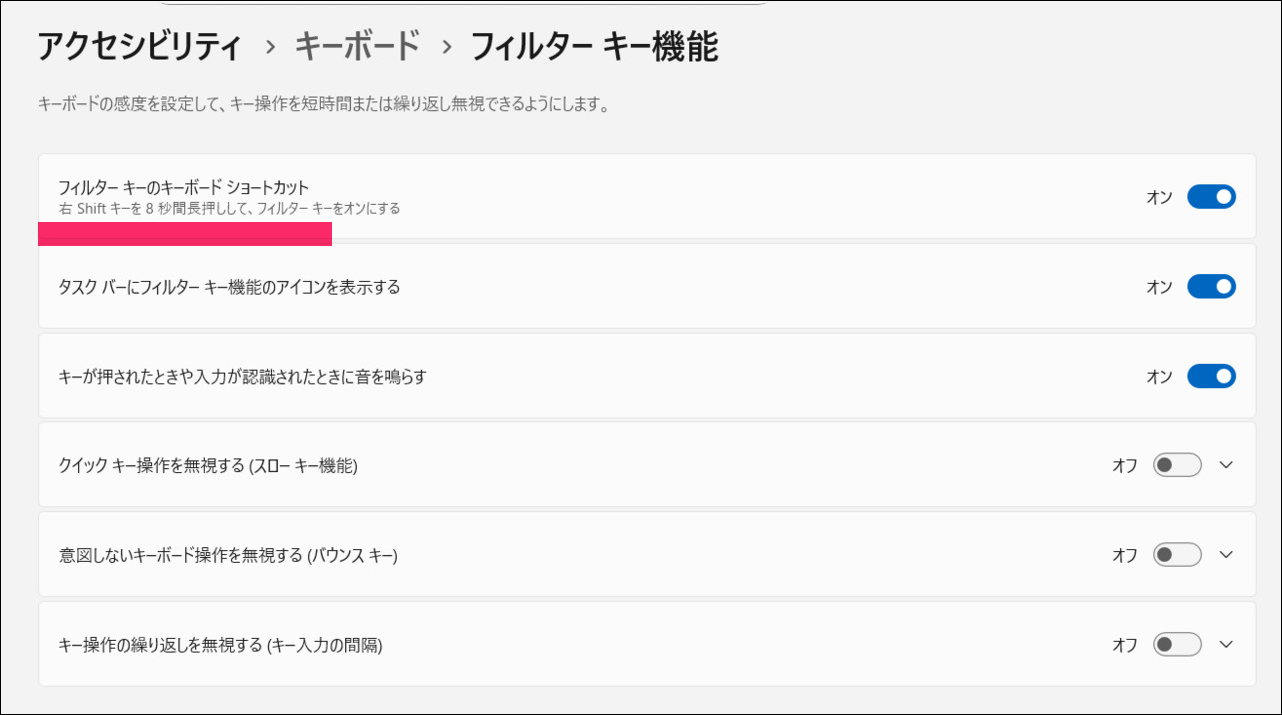
Task: Expand the キー入力の間隔 chevron arrow
Action: [x=1227, y=645]
